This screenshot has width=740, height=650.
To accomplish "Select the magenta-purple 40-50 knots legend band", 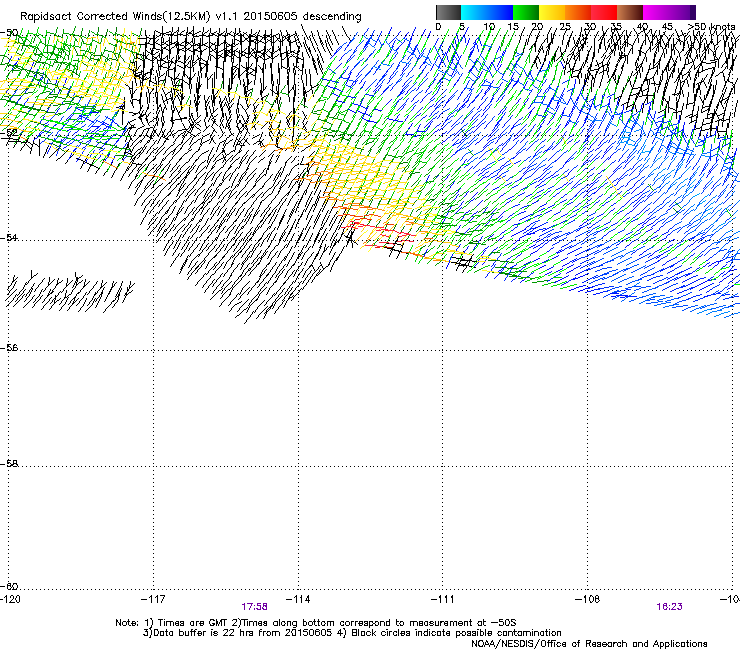I will [669, 12].
